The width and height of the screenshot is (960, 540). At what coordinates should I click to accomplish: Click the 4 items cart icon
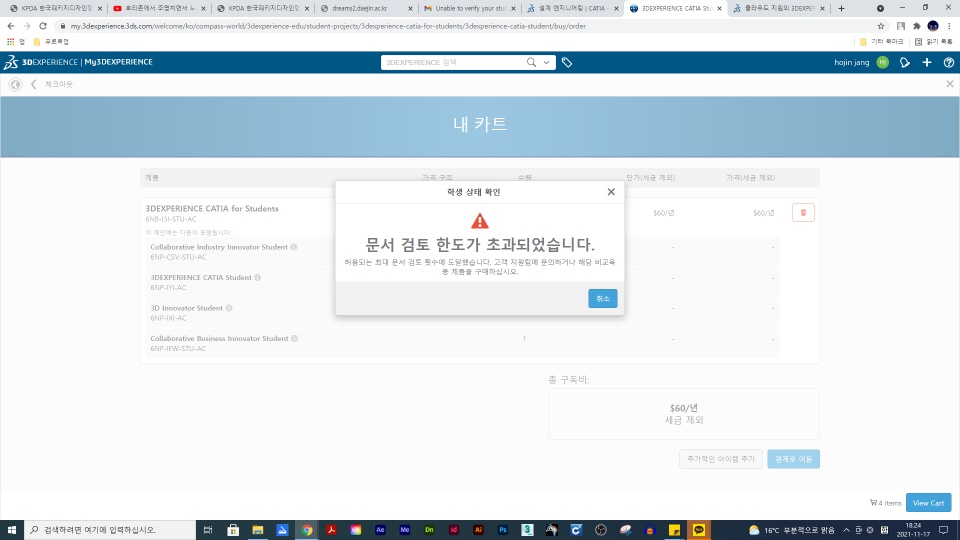[x=874, y=503]
